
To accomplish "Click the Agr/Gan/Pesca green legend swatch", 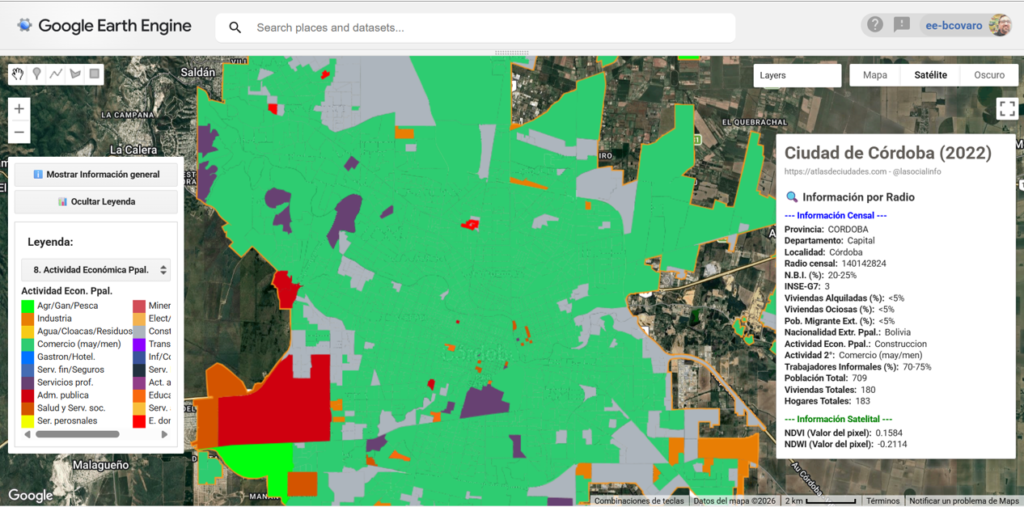I will coord(28,305).
